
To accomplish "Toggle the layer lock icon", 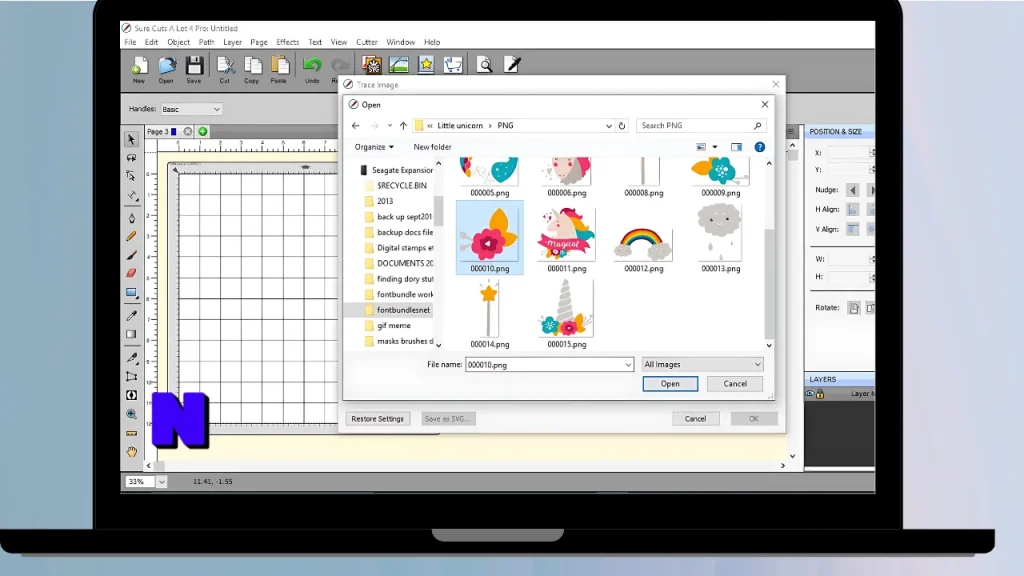I will click(820, 394).
